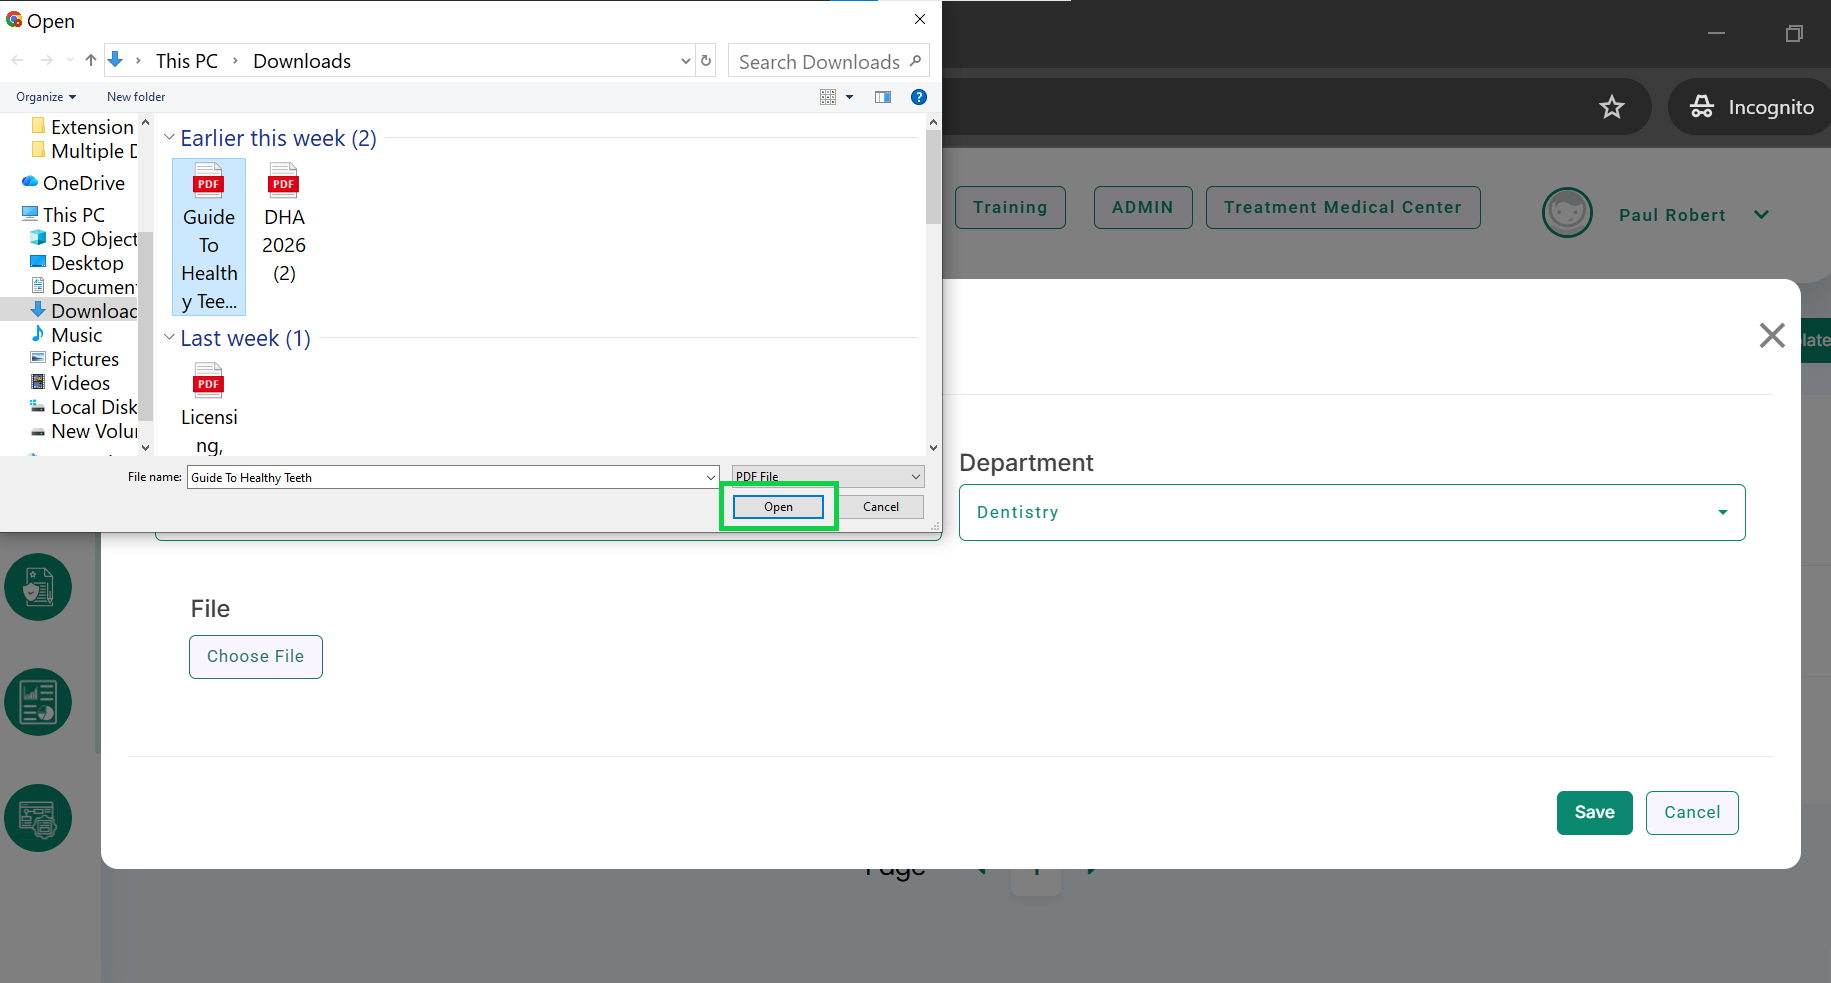Select the Guide To Healthy Teeth PDF file
This screenshot has width=1831, height=983.
209,237
